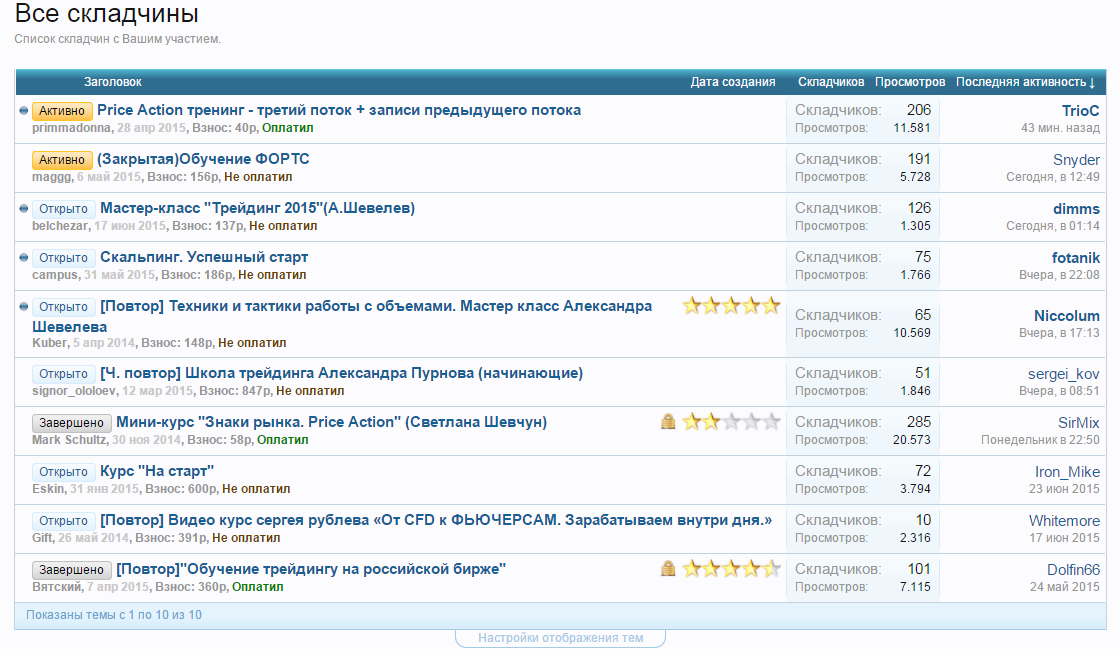Viewport: 1120px width, 649px height.
Task: Sort by Просмотров column header
Action: click(x=910, y=82)
